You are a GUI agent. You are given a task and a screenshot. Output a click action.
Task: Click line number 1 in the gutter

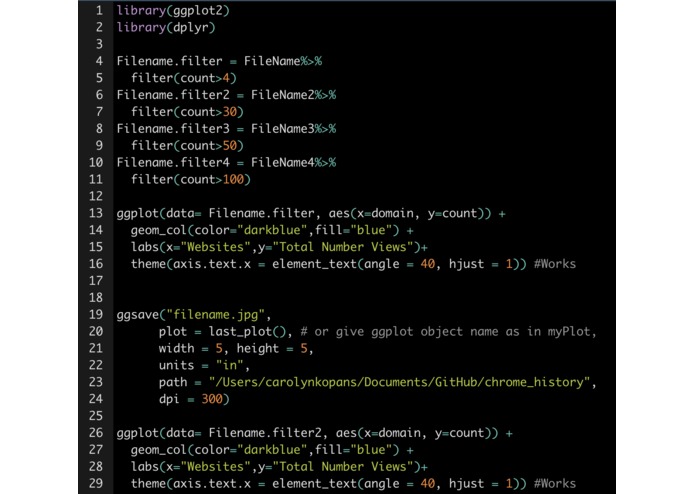click(x=99, y=11)
